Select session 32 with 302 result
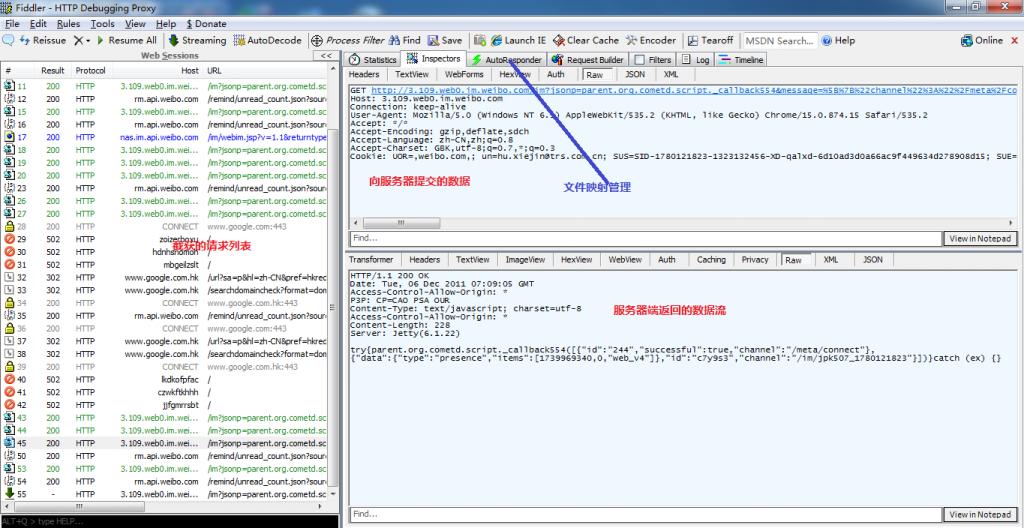Image resolution: width=1024 pixels, height=528 pixels. 165,278
